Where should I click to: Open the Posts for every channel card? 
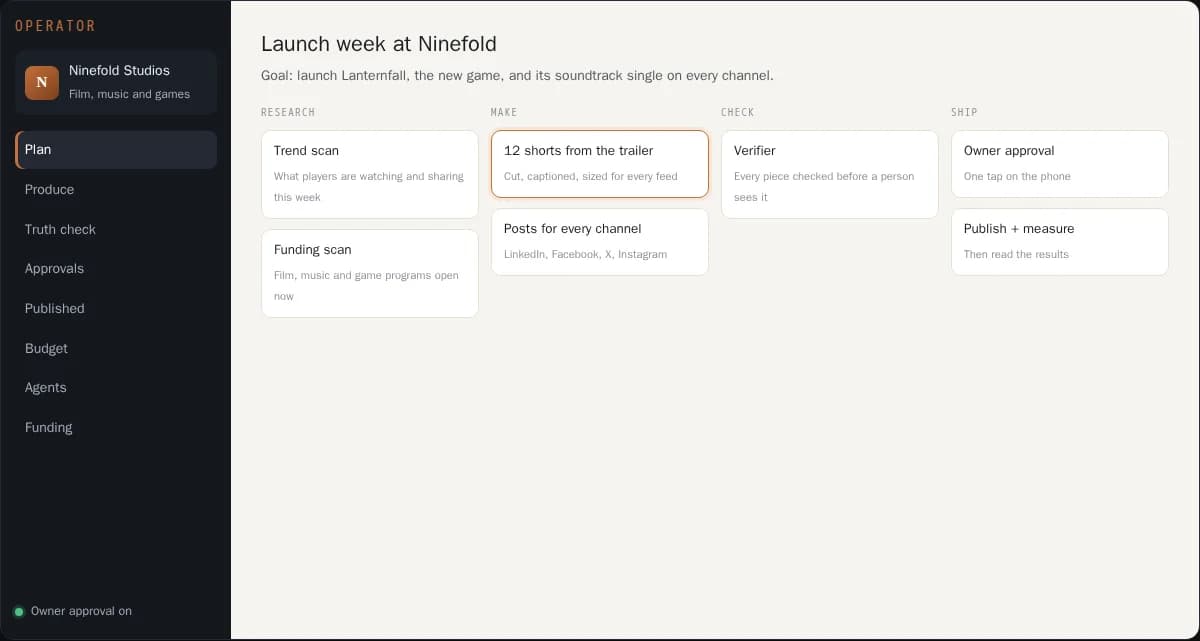click(x=600, y=242)
